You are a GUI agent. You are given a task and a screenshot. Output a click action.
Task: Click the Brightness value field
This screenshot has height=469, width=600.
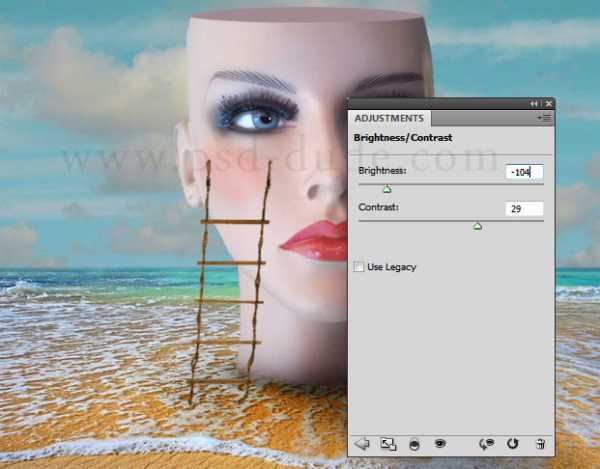point(524,172)
